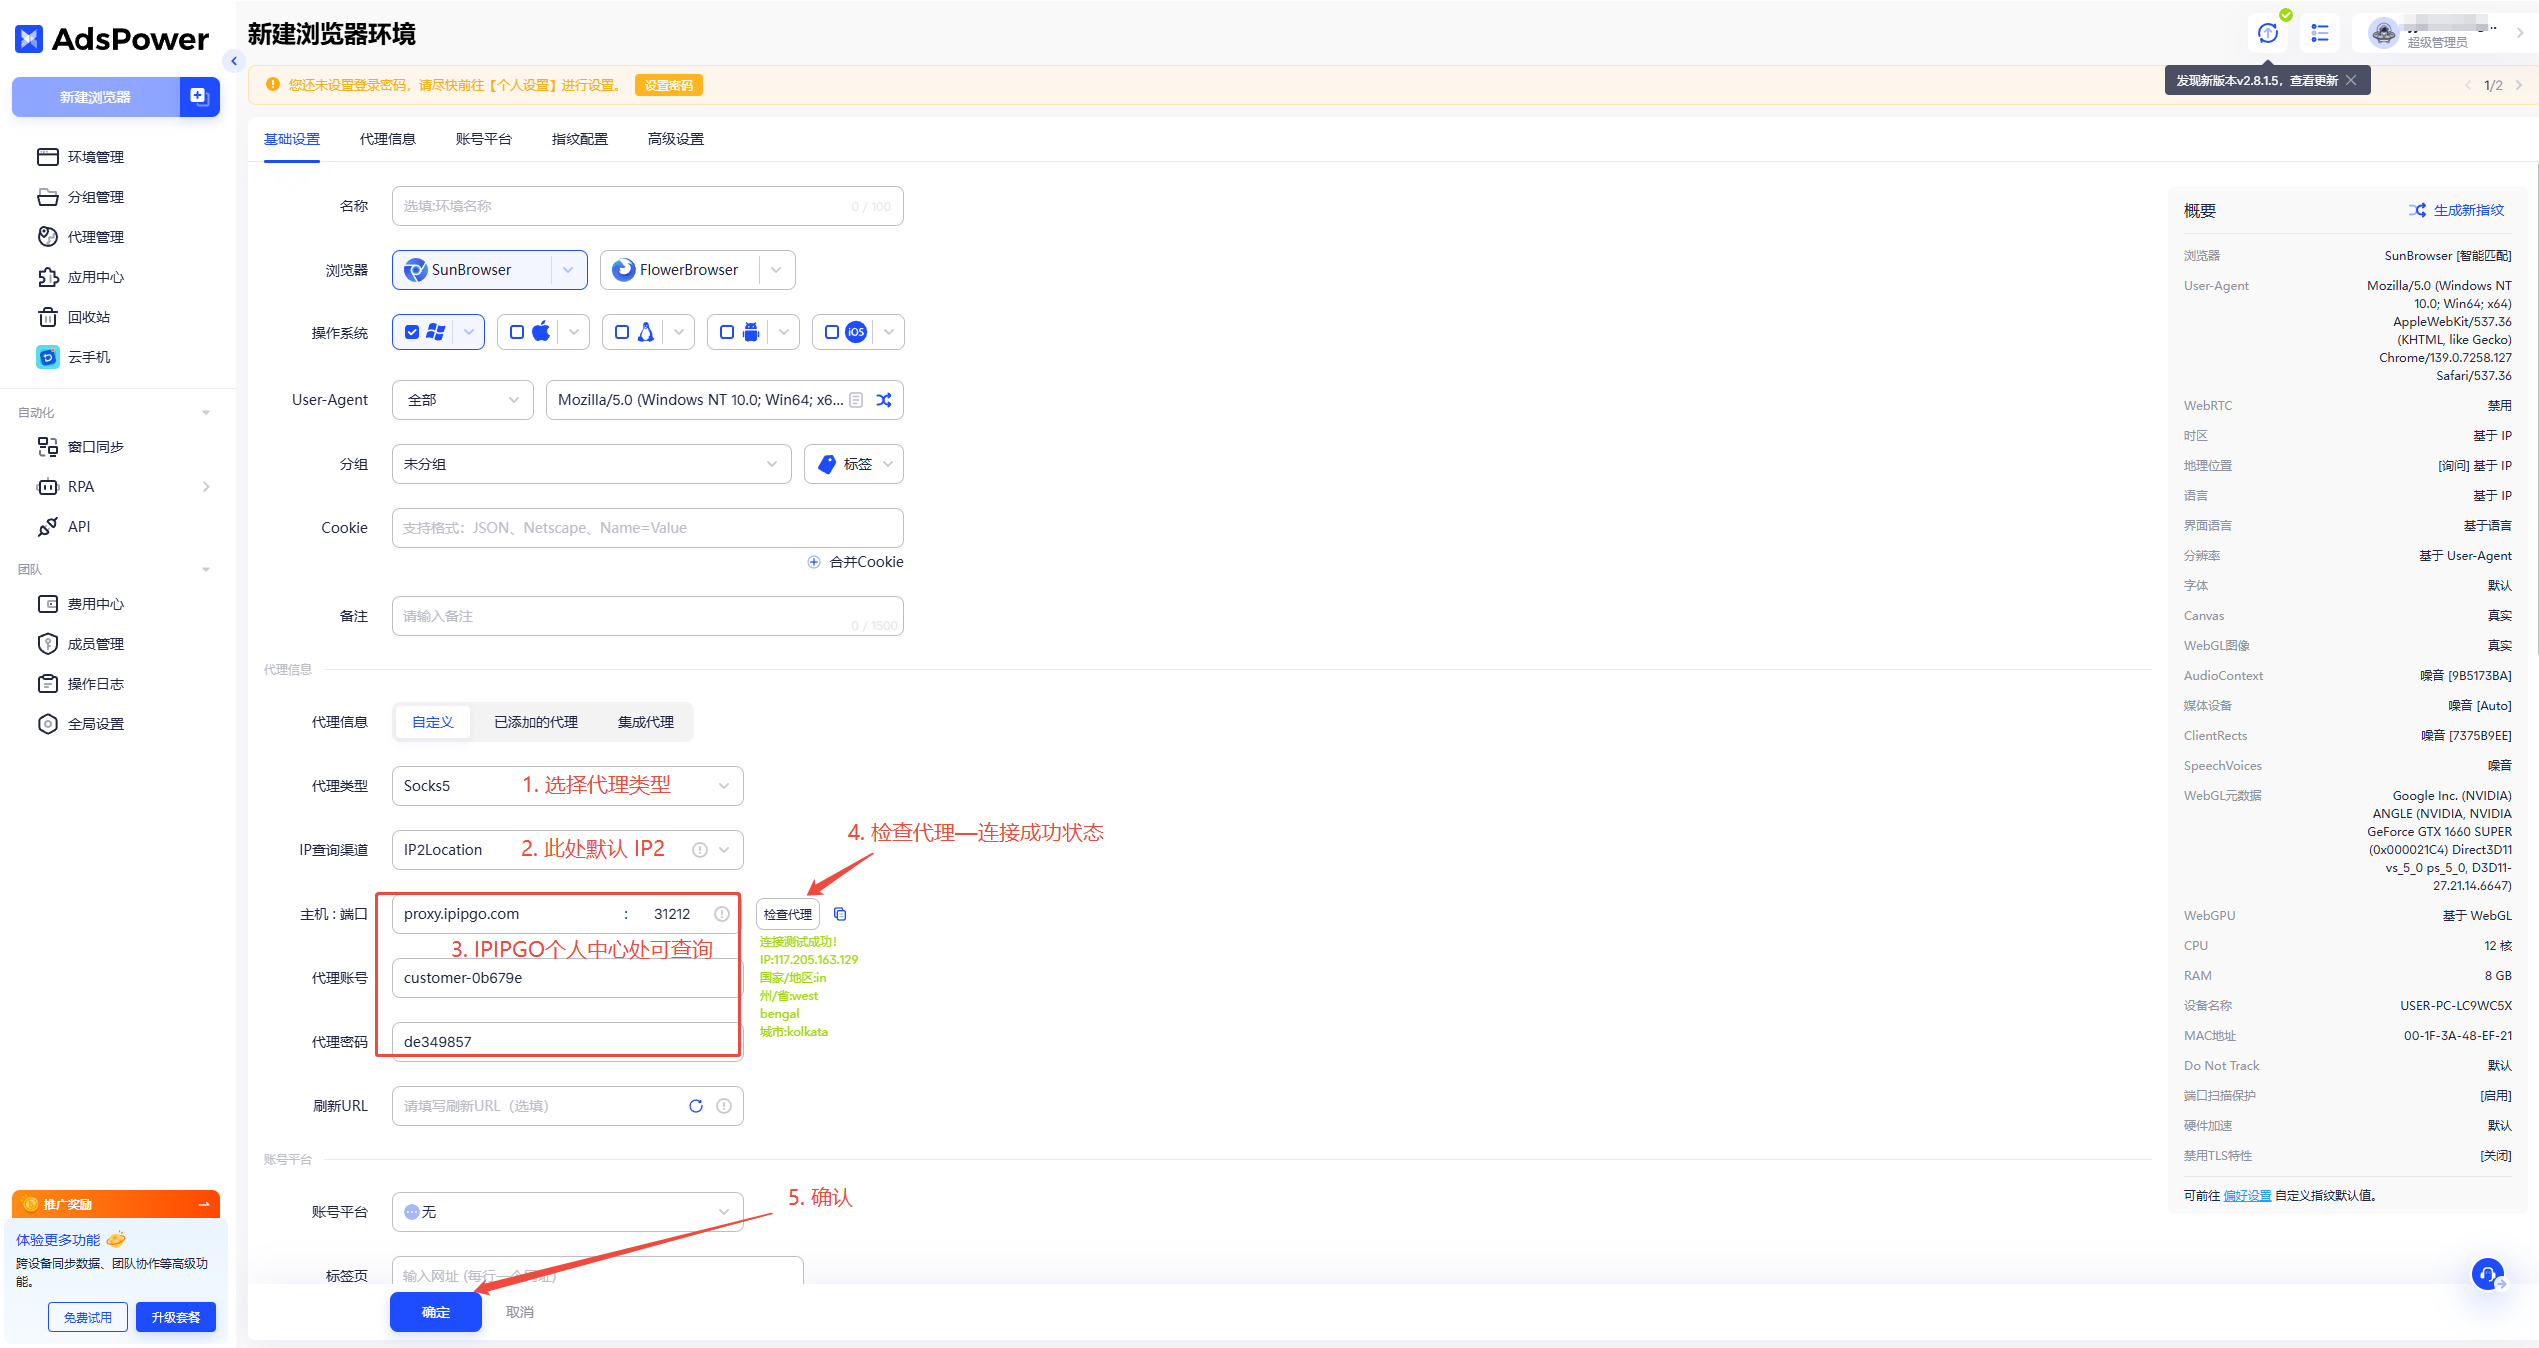The width and height of the screenshot is (2539, 1348).
Task: Click the customer support headset icon
Action: (x=2487, y=1274)
